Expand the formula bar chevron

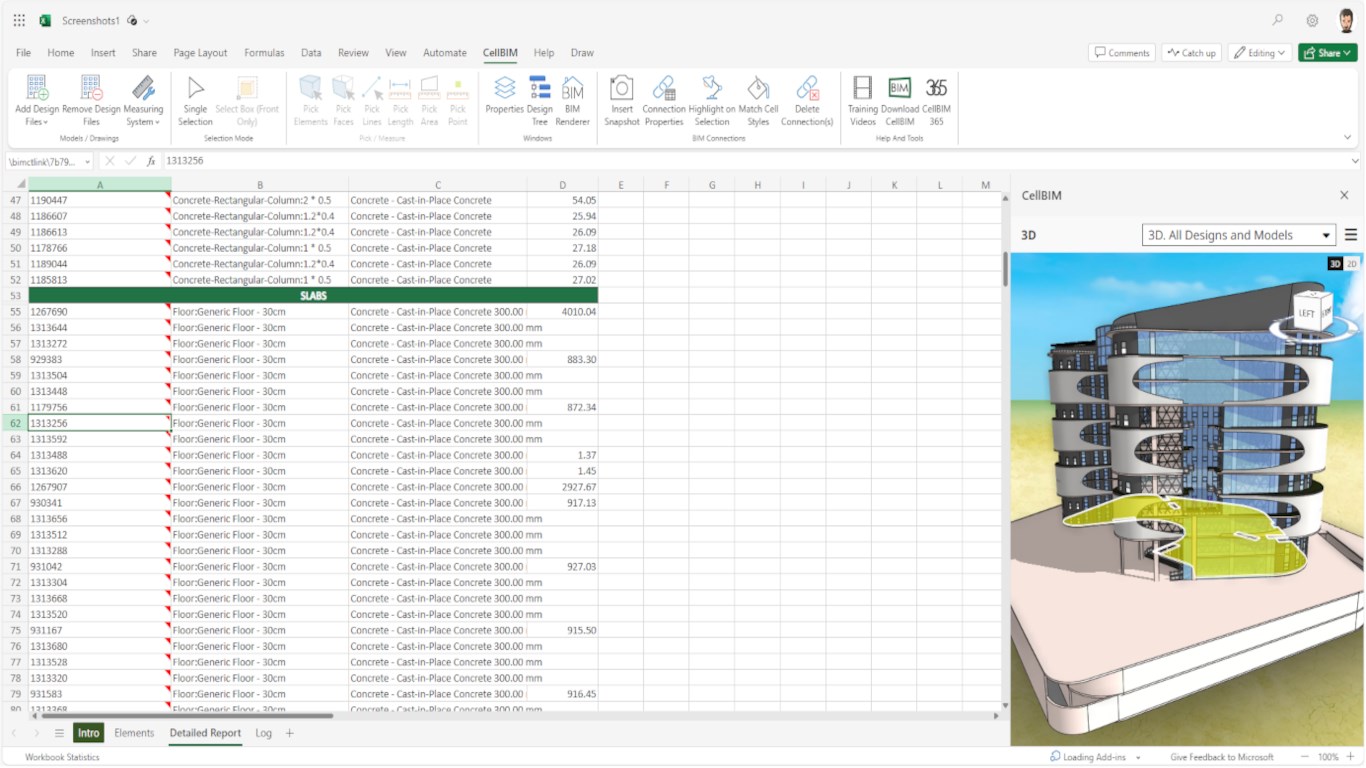[x=1355, y=161]
